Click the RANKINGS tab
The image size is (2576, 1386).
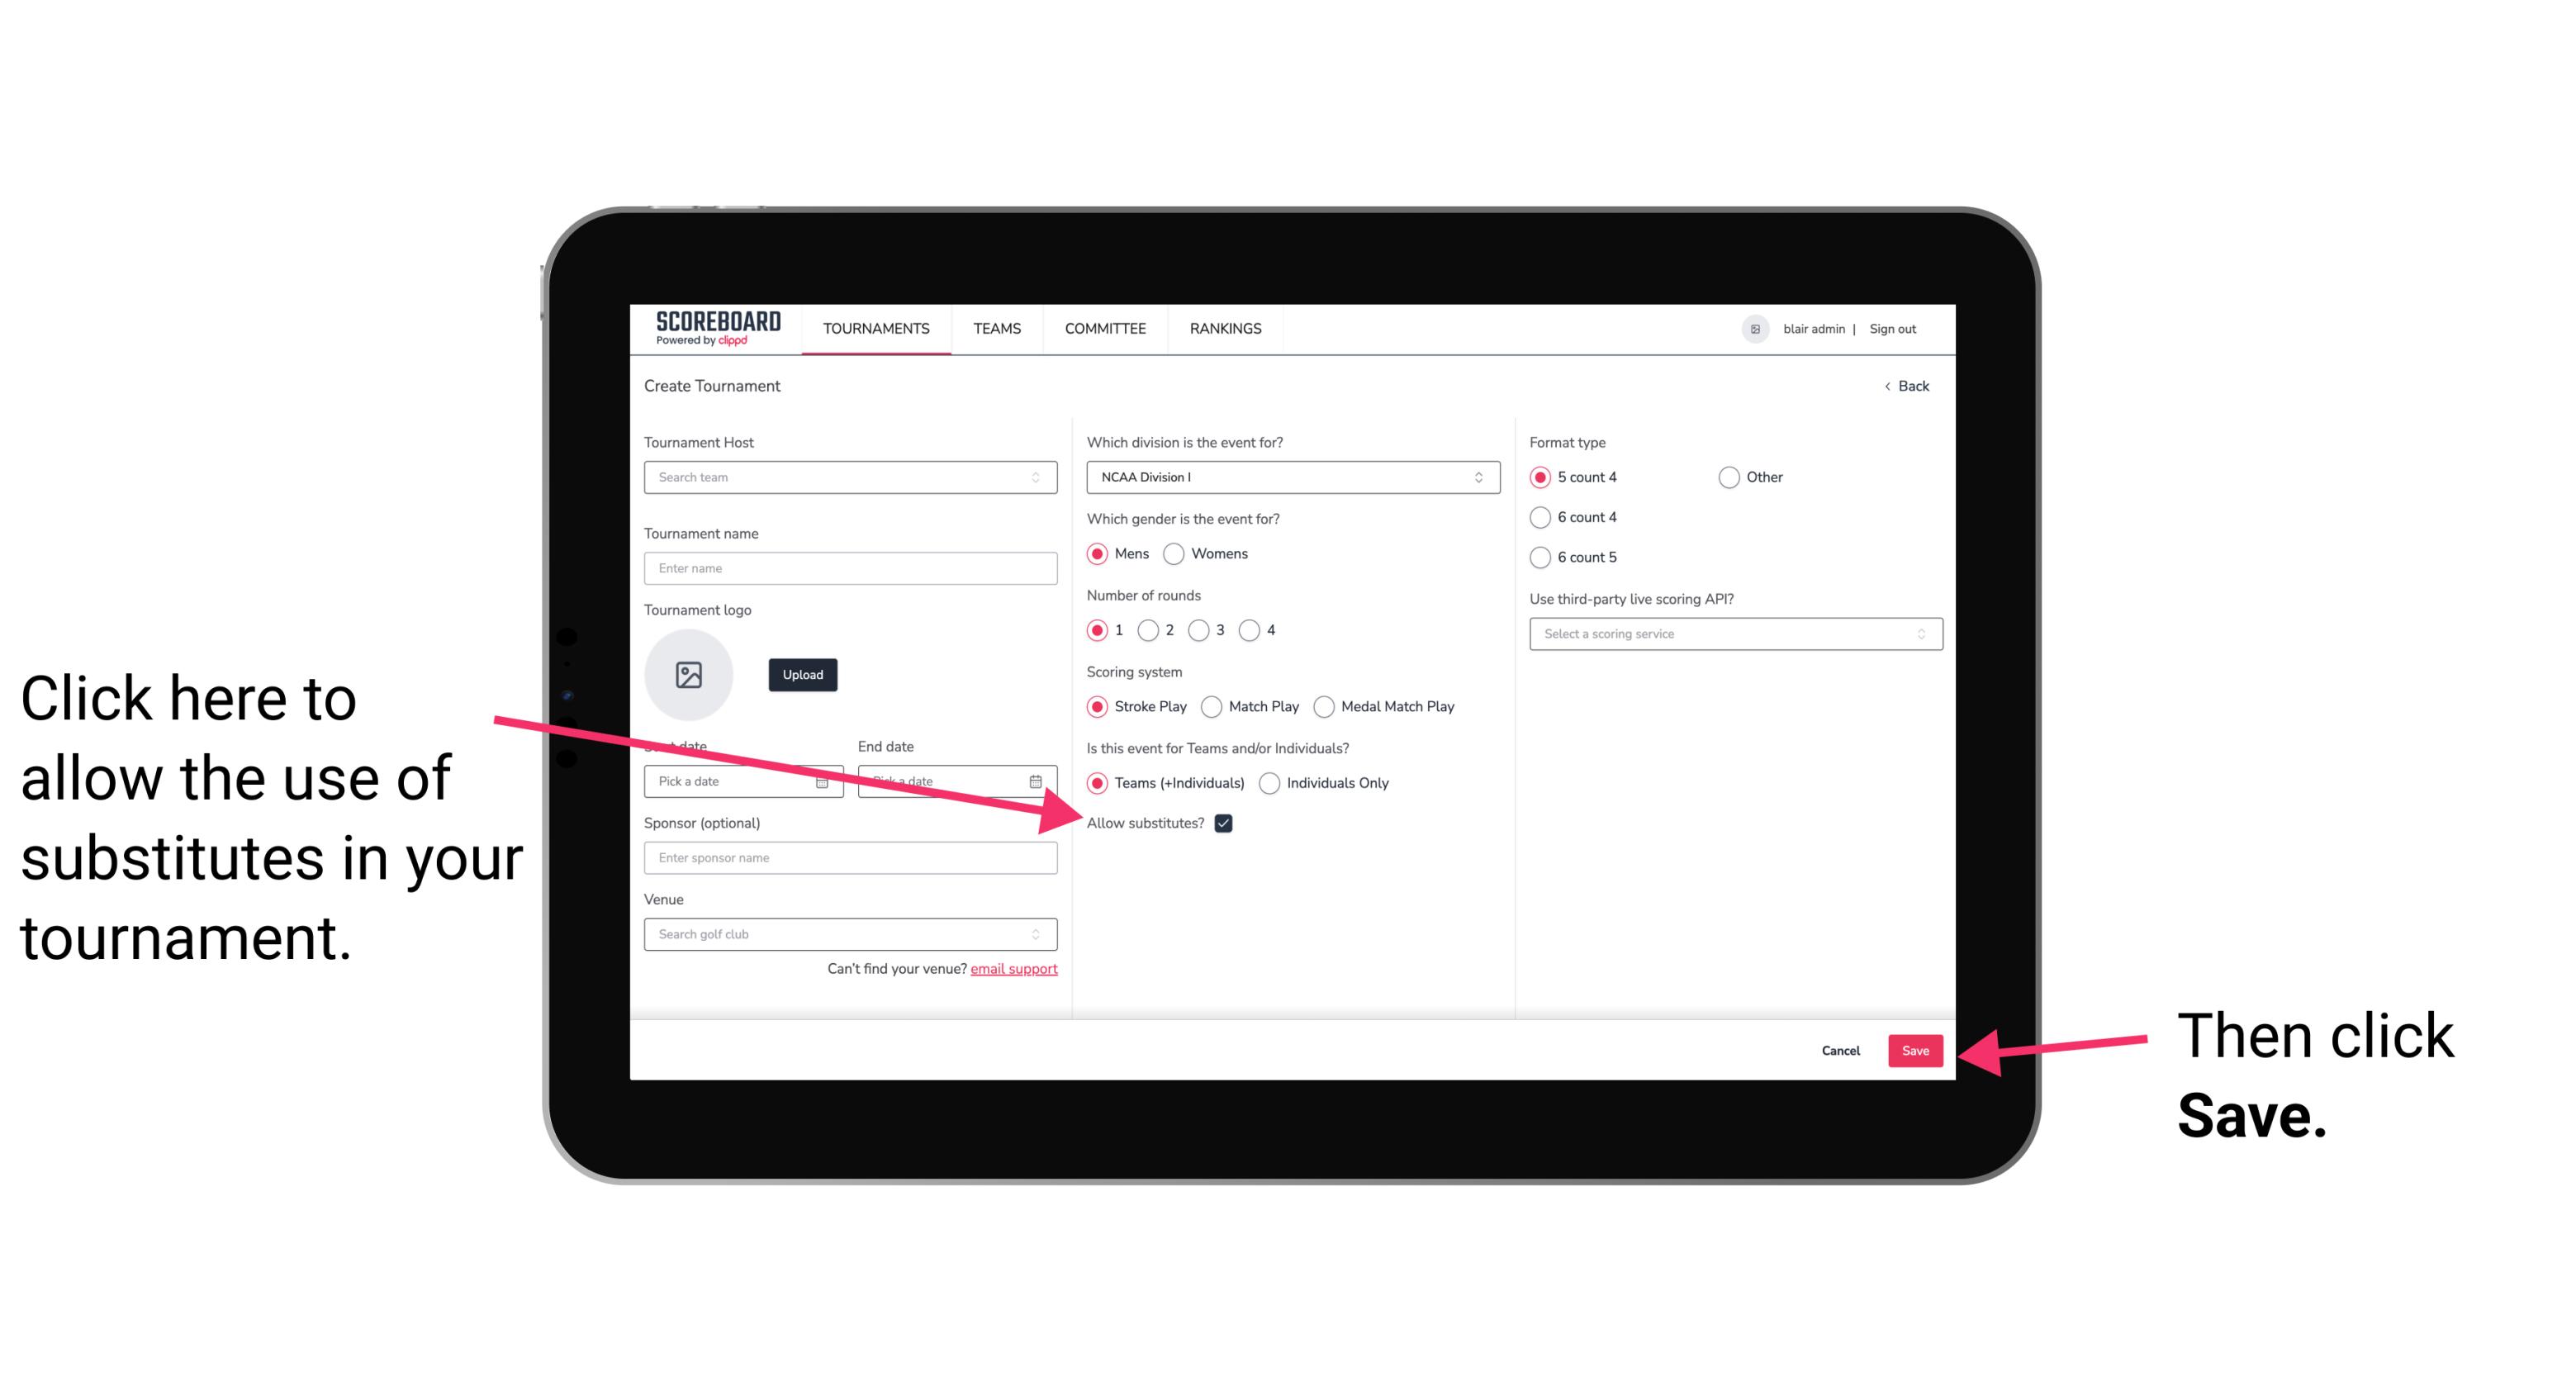click(x=1225, y=328)
